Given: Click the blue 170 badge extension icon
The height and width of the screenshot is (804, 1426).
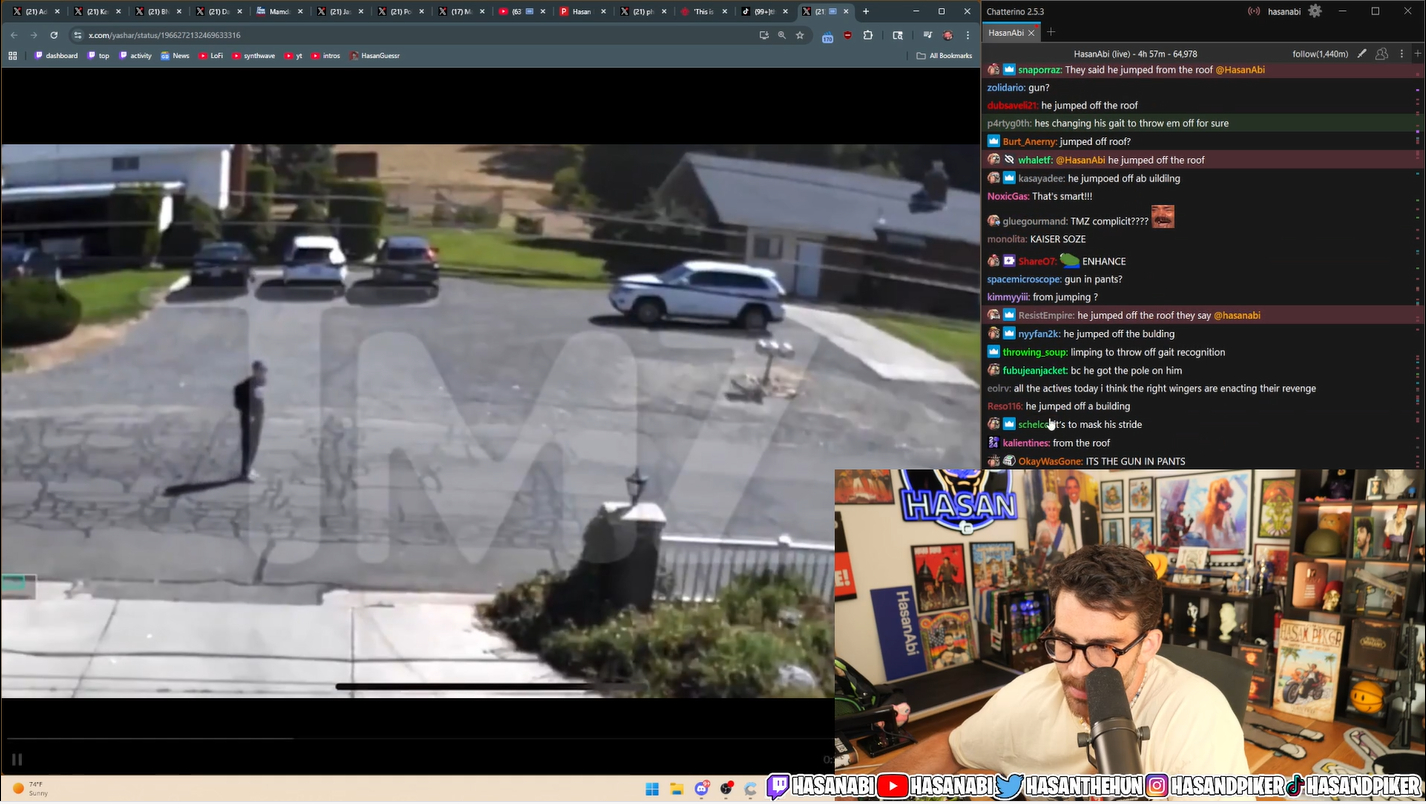Looking at the screenshot, I should (827, 36).
